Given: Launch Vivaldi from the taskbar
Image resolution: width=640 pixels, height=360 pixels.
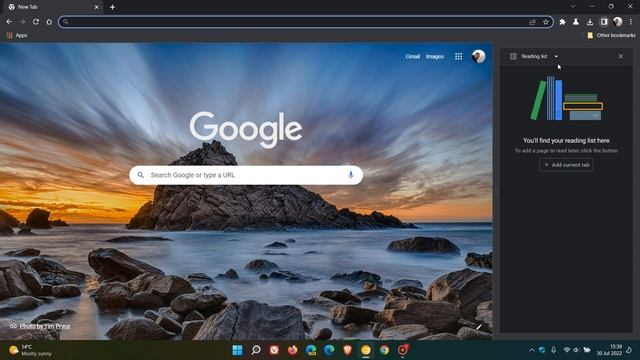Looking at the screenshot, I should pos(274,350).
